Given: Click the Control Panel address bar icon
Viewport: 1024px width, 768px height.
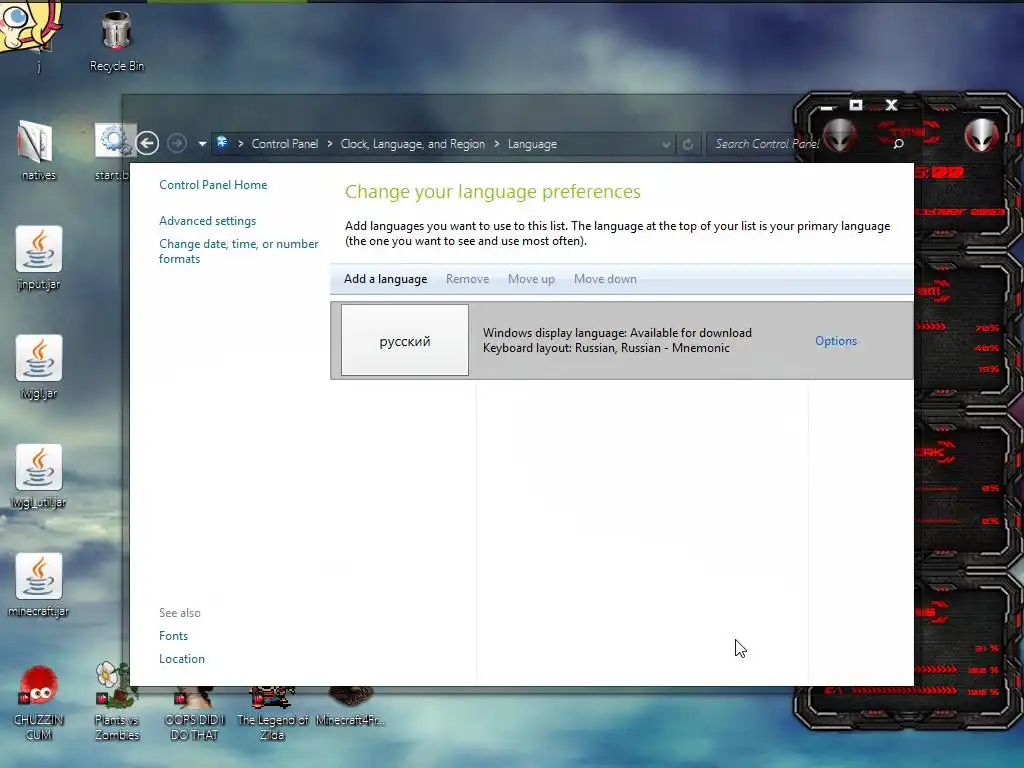Looking at the screenshot, I should pyautogui.click(x=222, y=143).
